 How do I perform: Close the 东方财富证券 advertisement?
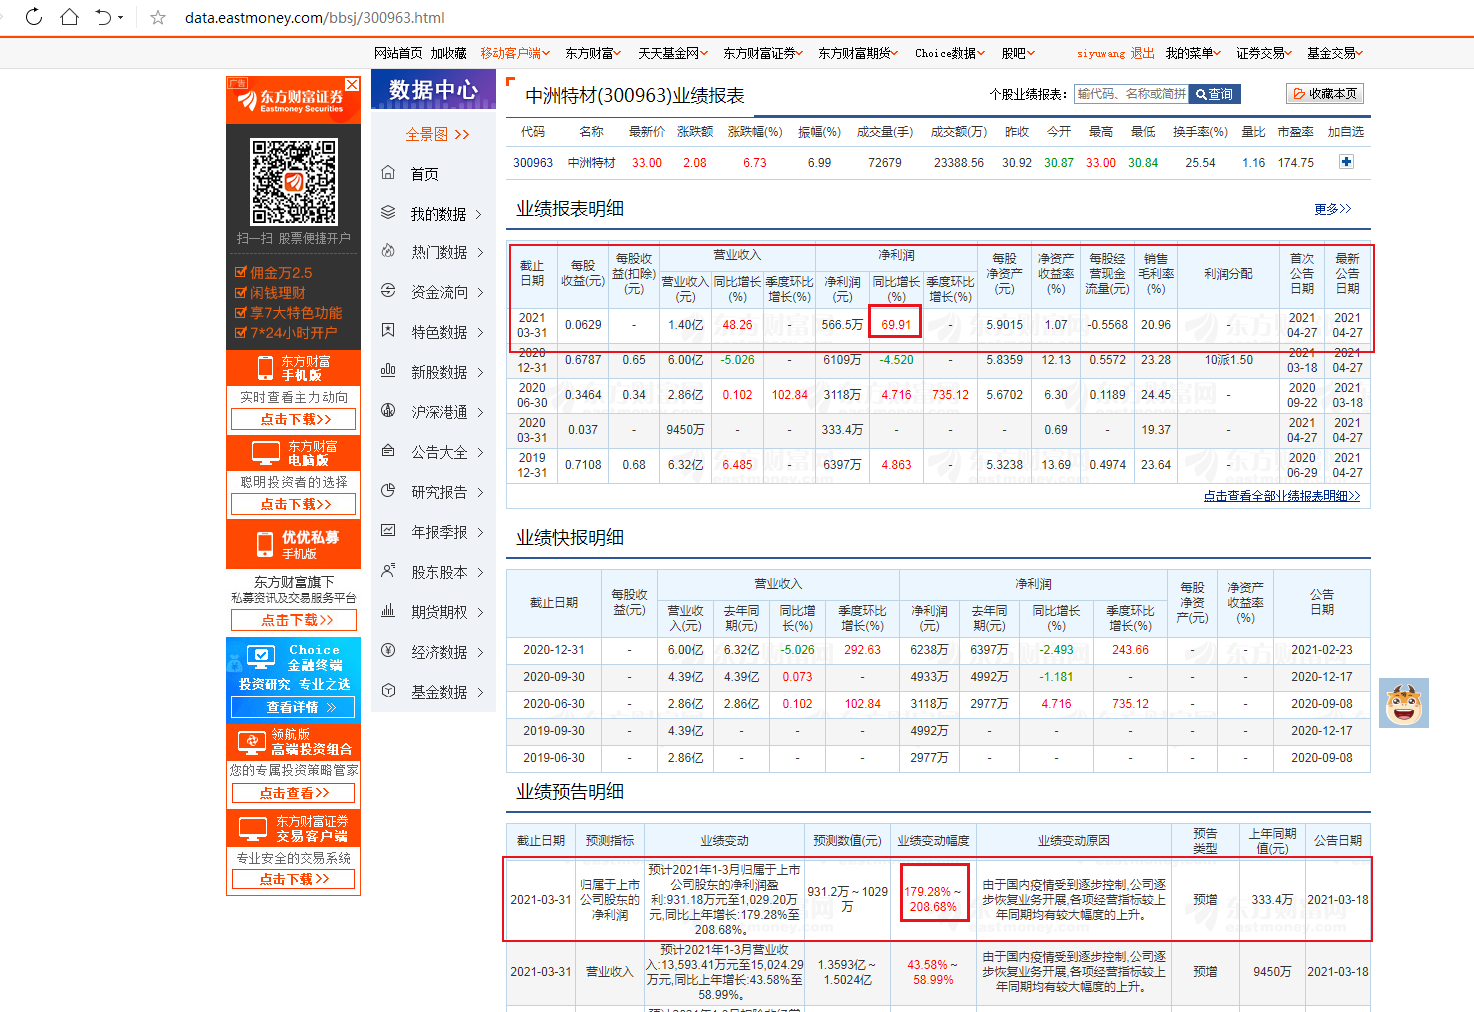point(352,85)
